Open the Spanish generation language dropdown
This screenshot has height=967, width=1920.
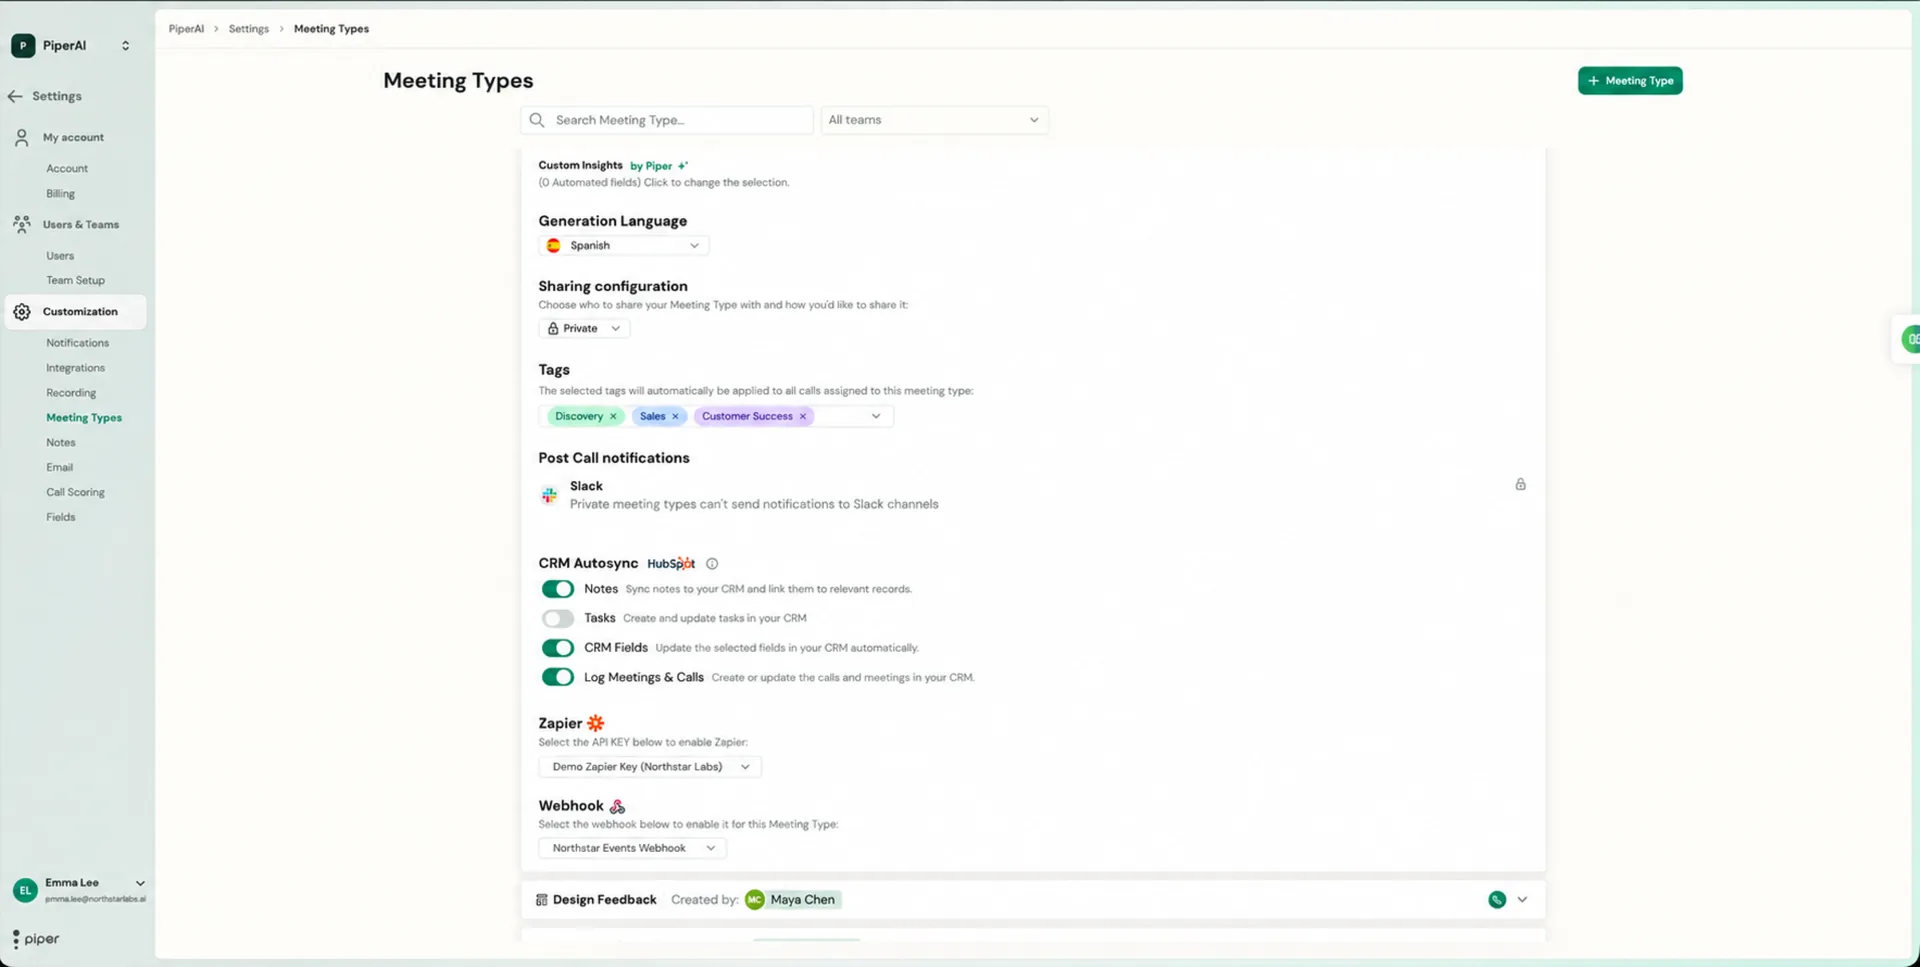623,245
